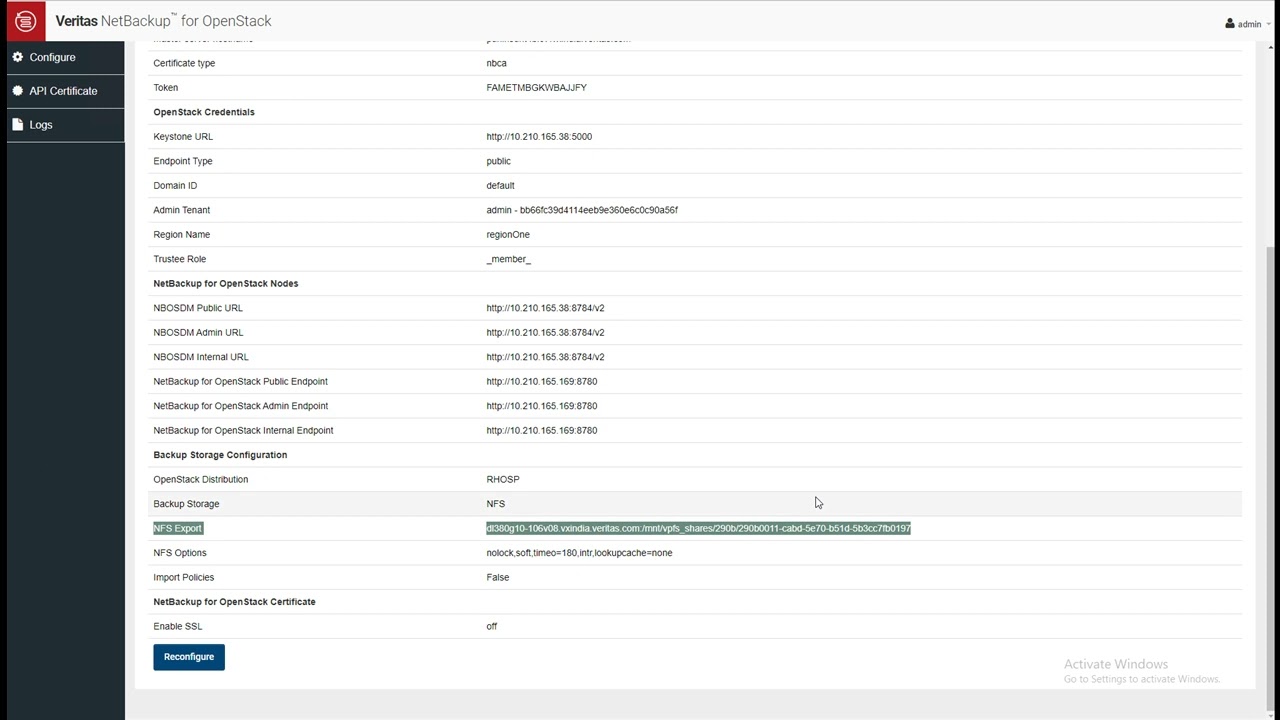Click the Keystone URL label
Viewport: 1280px width, 720px height.
click(x=183, y=137)
